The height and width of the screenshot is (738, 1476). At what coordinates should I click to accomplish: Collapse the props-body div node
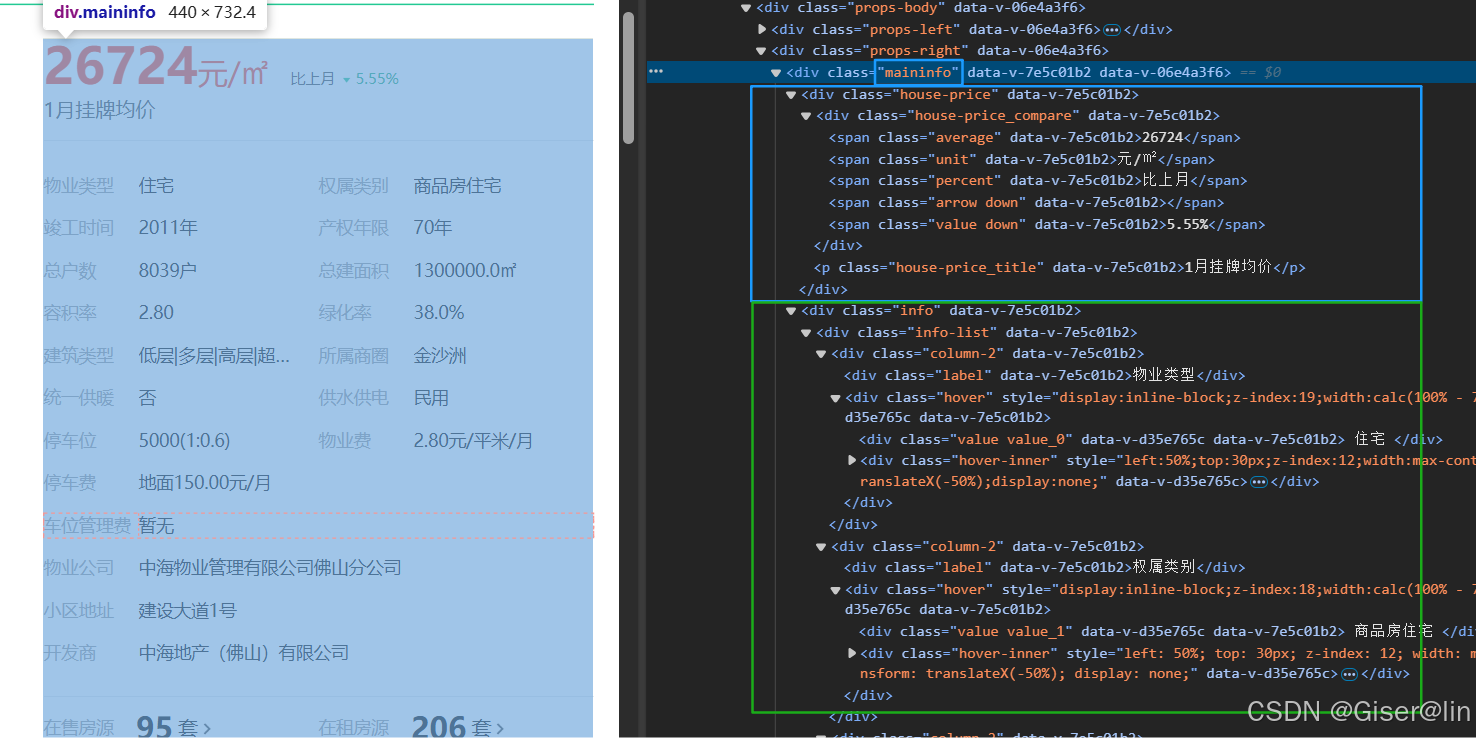(746, 8)
